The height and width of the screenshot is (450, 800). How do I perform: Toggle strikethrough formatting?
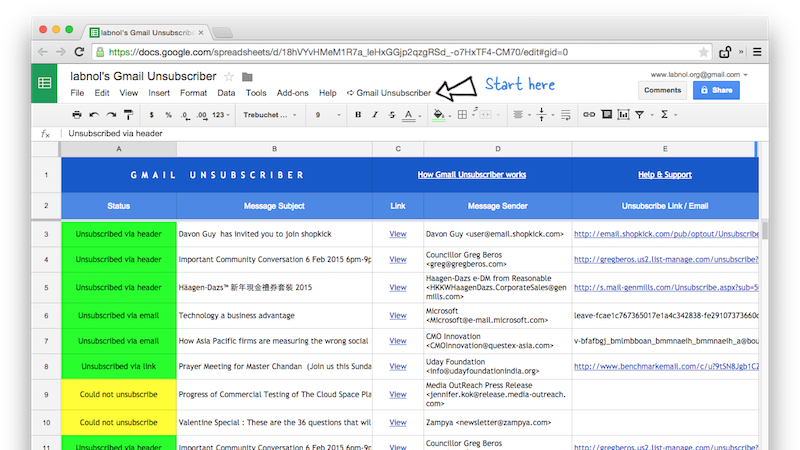click(x=392, y=115)
